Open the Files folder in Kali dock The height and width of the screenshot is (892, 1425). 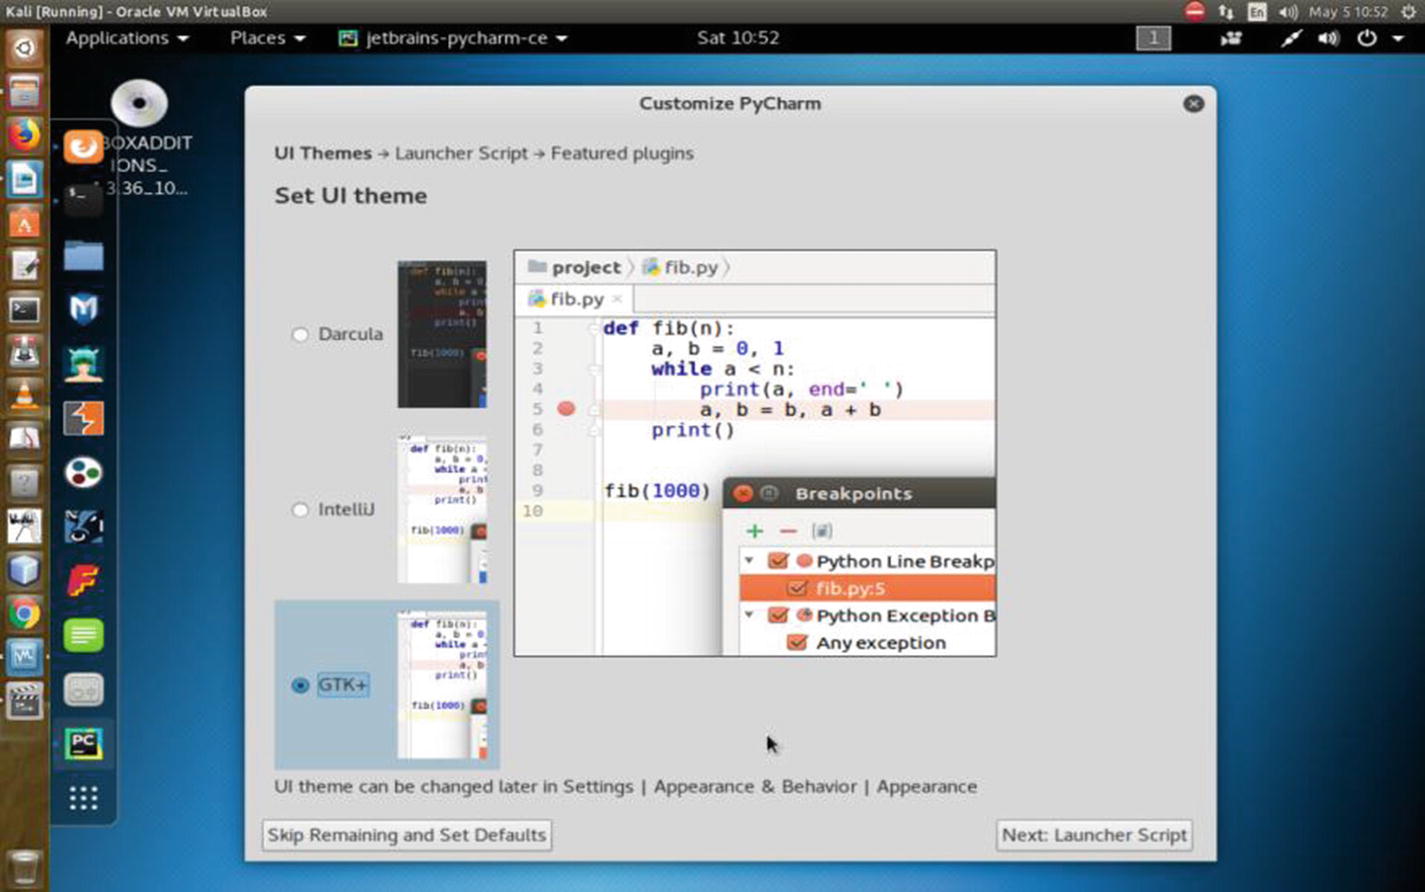(83, 255)
